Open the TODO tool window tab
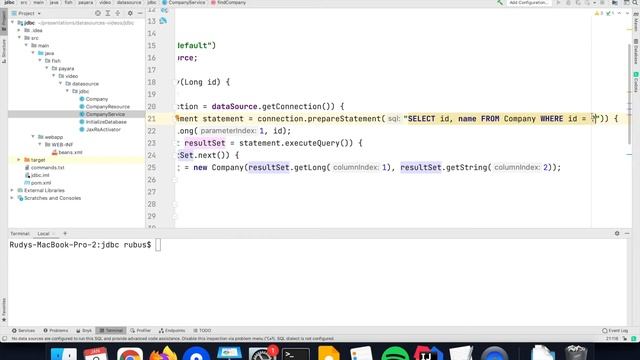Viewport: 640px width, 360px height. coord(202,330)
